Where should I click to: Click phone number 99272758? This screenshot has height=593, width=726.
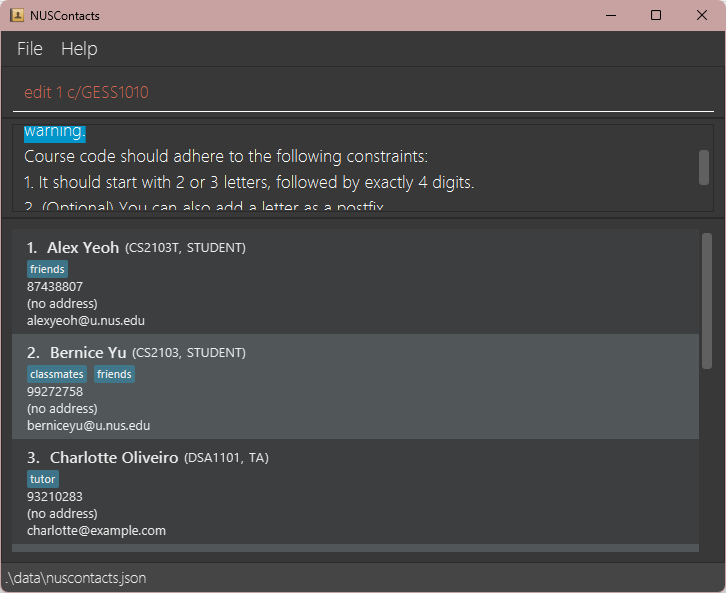click(x=55, y=392)
